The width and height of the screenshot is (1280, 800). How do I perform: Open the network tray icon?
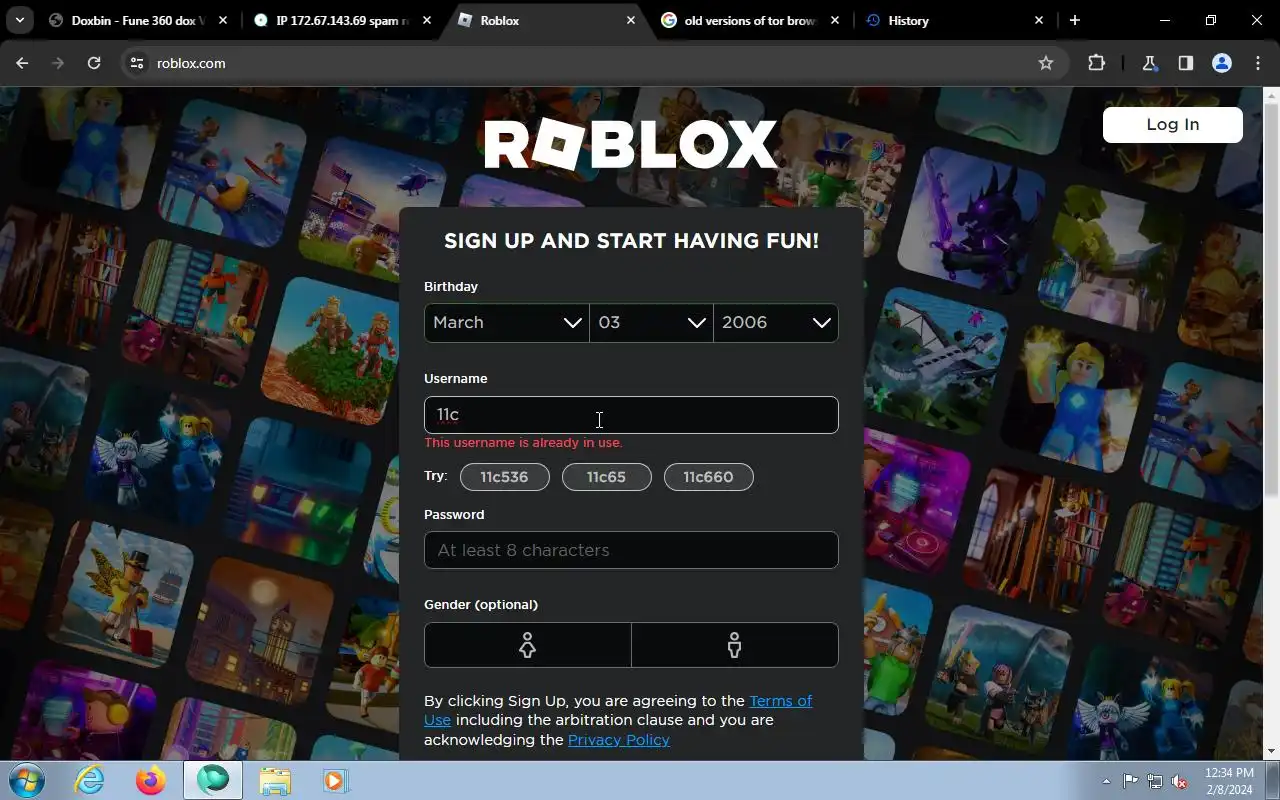pos(1155,781)
